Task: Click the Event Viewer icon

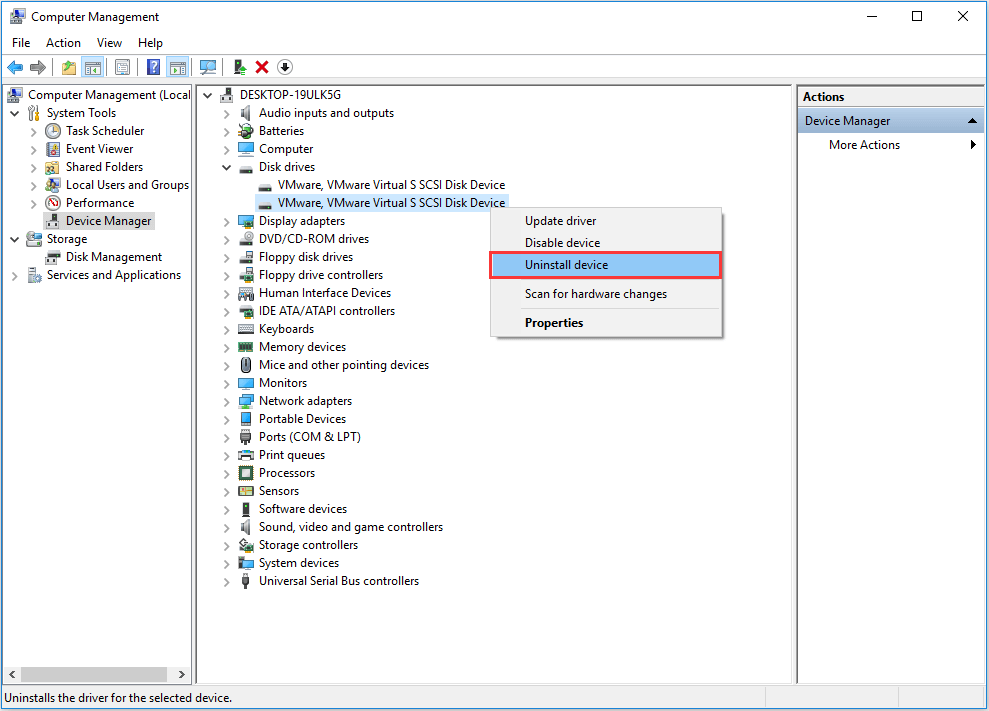Action: [x=53, y=150]
